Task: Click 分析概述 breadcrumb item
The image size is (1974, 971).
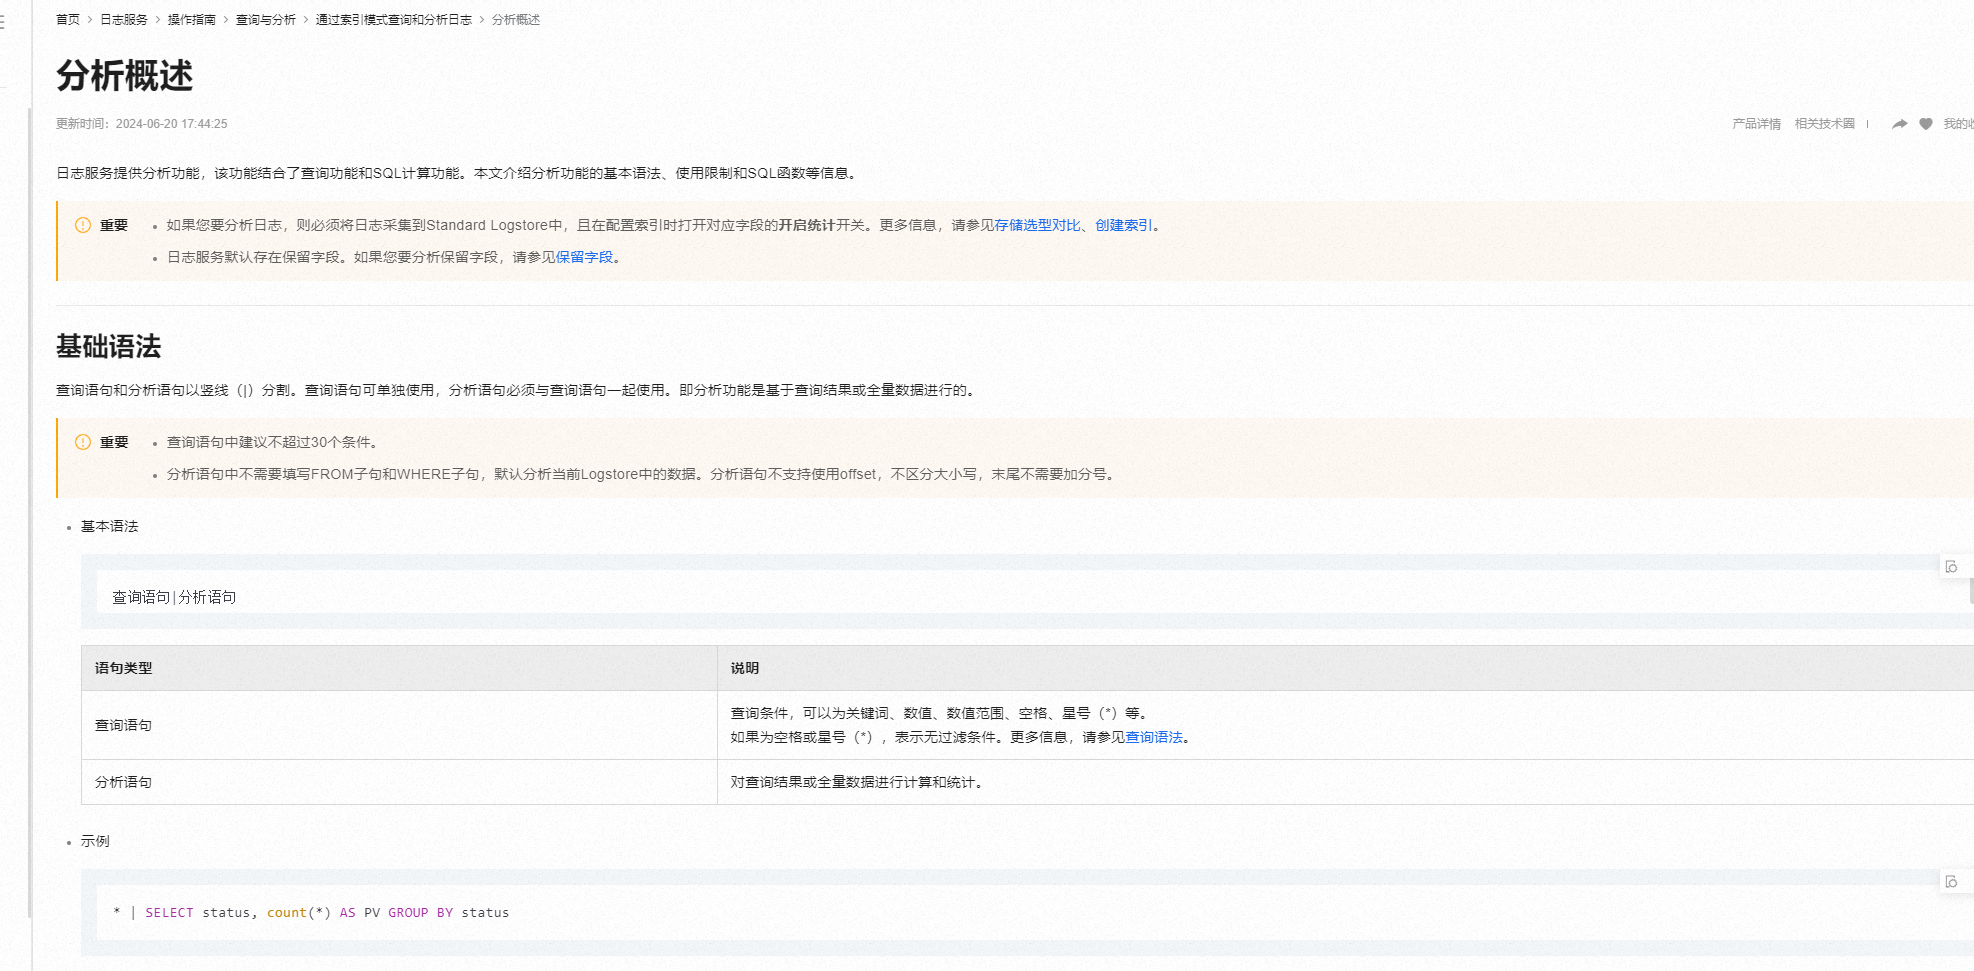Action: [x=516, y=20]
